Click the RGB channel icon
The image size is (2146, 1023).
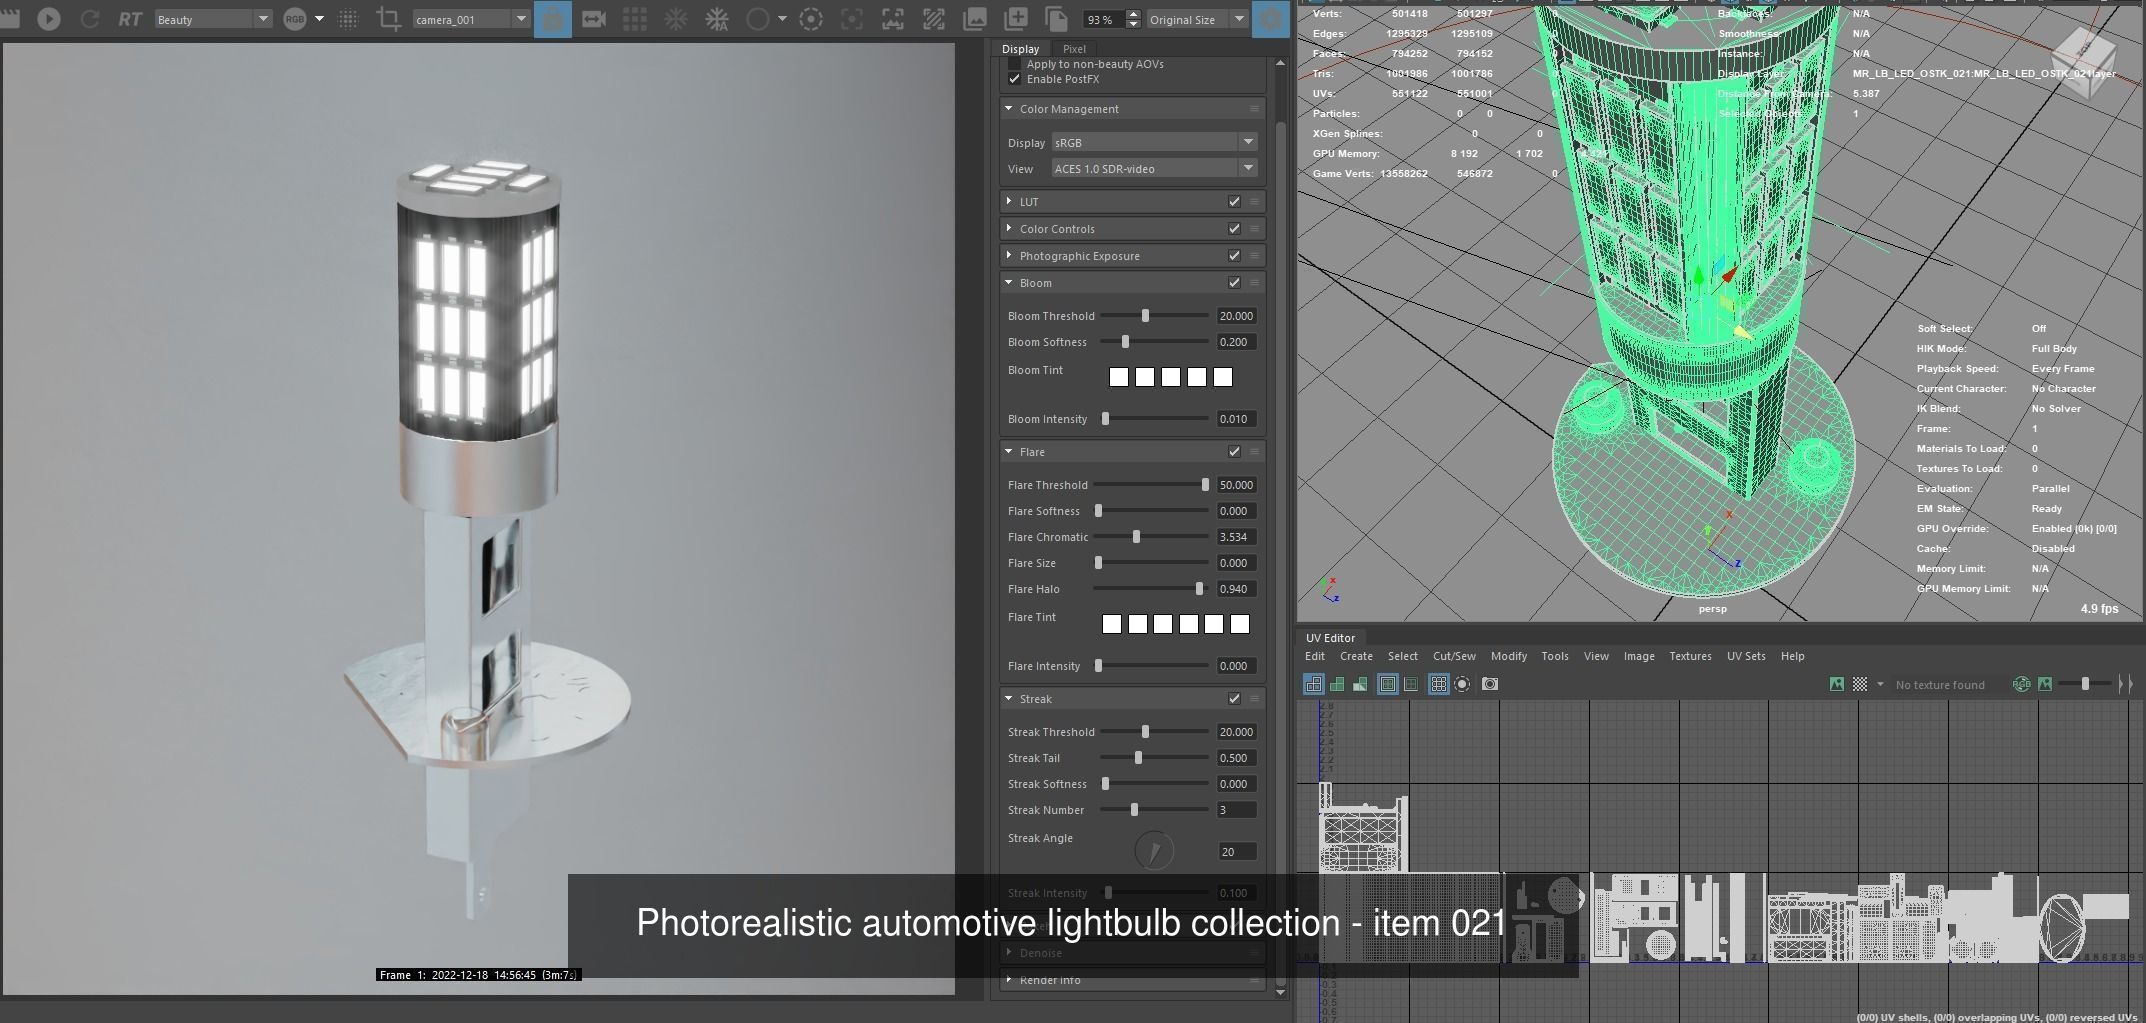click(295, 19)
